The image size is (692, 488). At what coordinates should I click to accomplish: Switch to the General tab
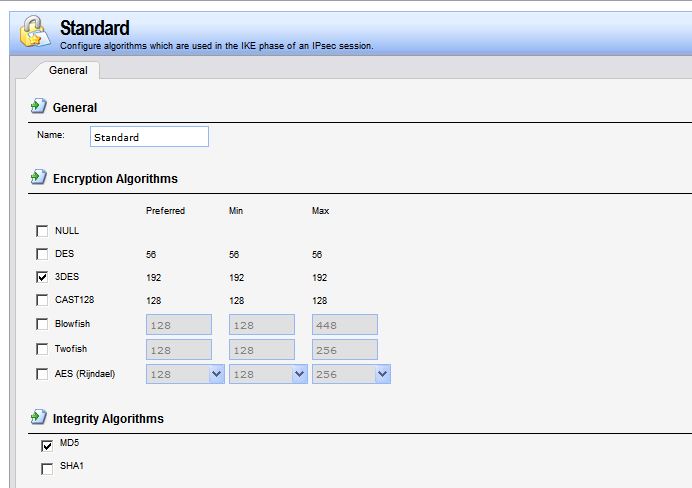tap(68, 70)
